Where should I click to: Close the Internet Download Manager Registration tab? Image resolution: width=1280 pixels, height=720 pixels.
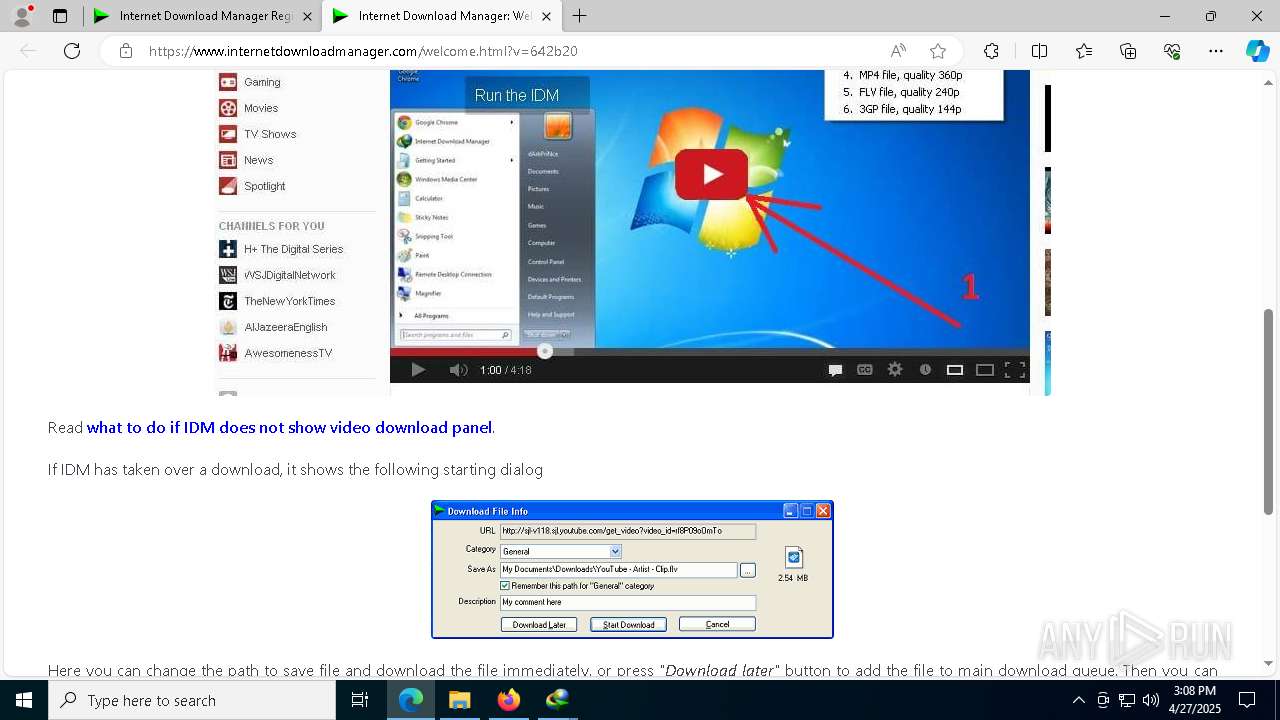pyautogui.click(x=308, y=16)
